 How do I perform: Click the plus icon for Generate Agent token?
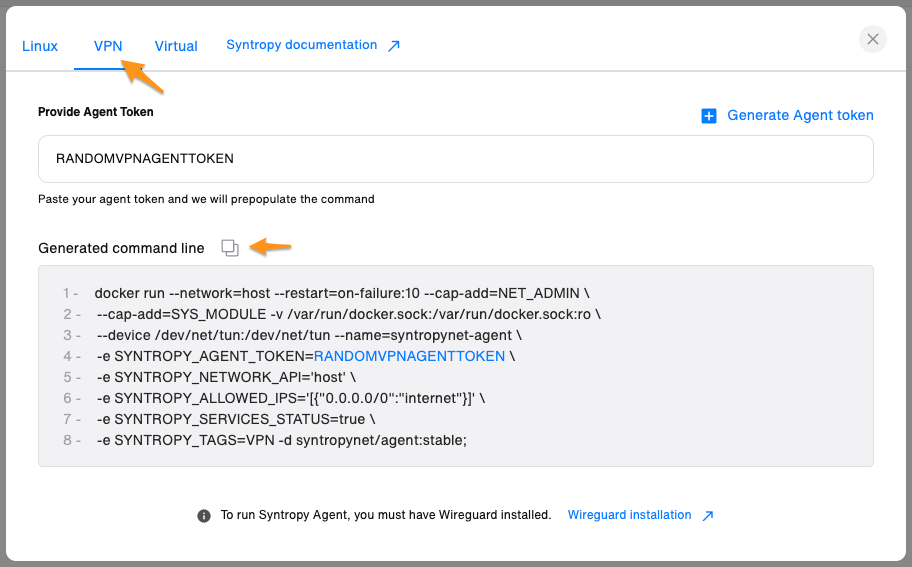click(x=709, y=116)
